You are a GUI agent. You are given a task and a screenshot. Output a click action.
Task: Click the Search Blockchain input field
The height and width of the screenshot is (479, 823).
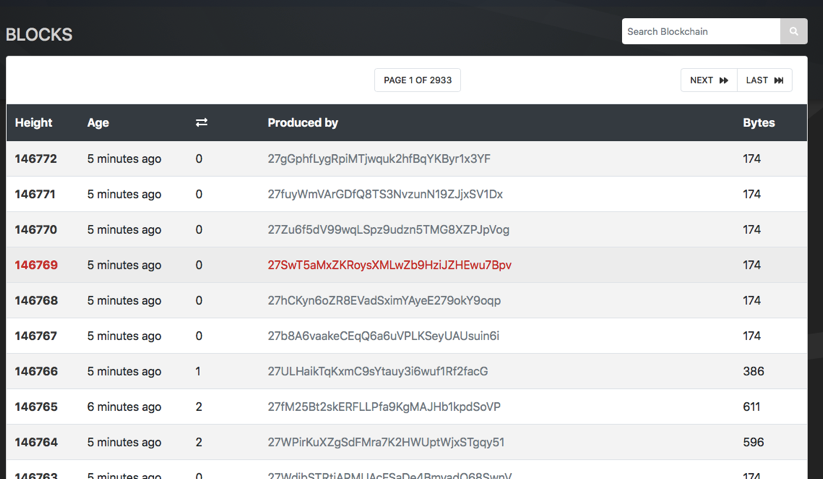pos(700,32)
